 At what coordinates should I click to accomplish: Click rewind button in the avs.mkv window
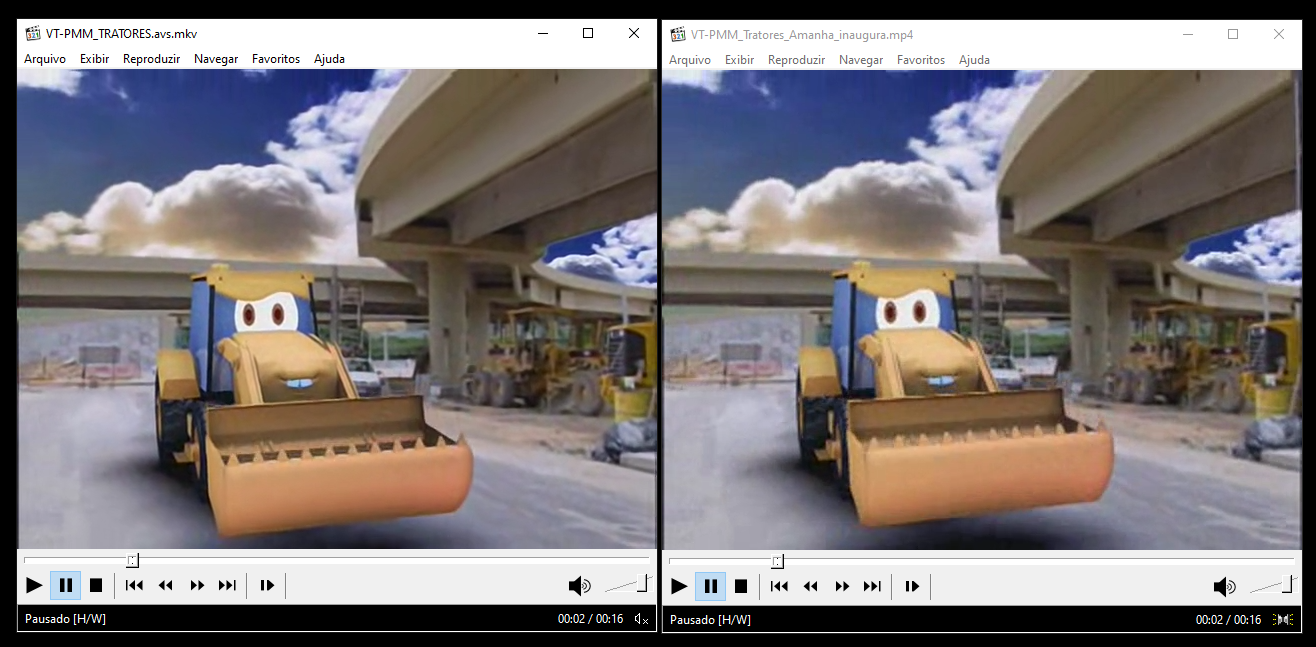[x=166, y=585]
